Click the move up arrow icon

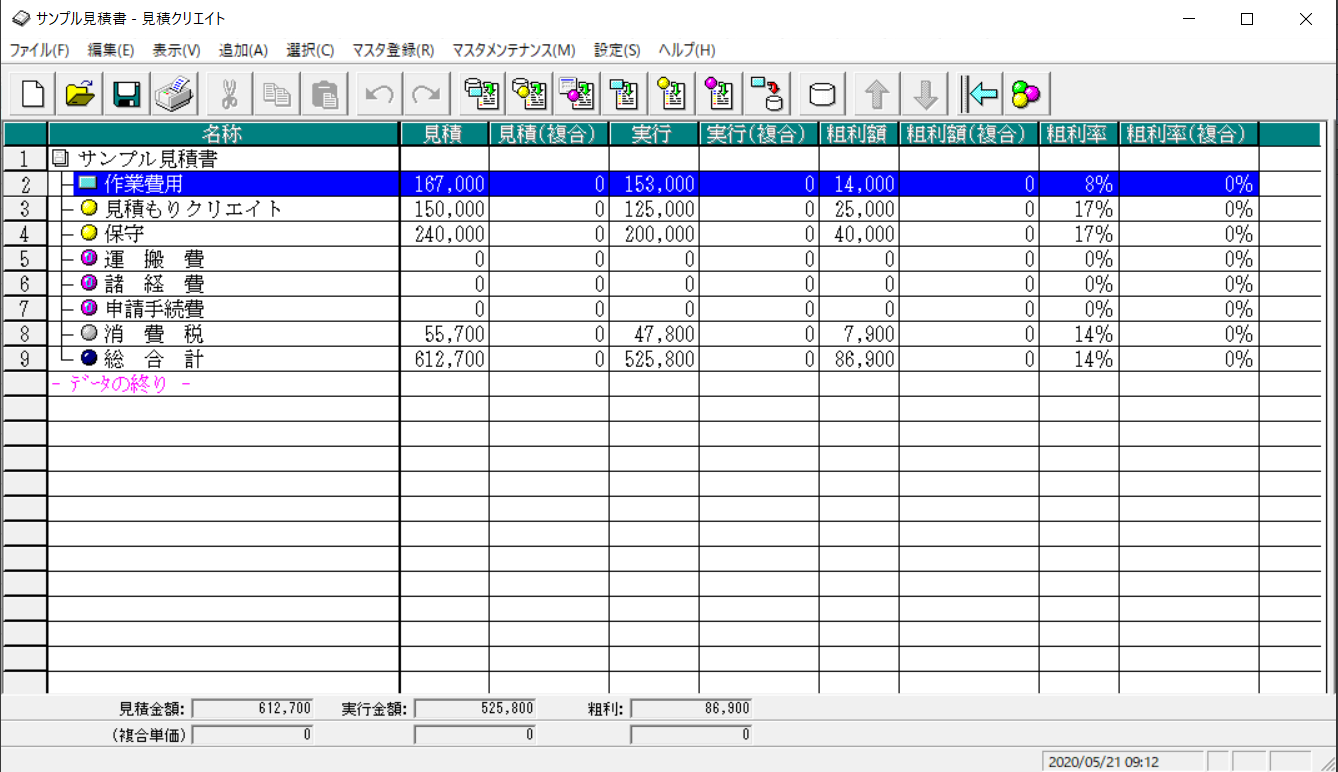[x=877, y=95]
